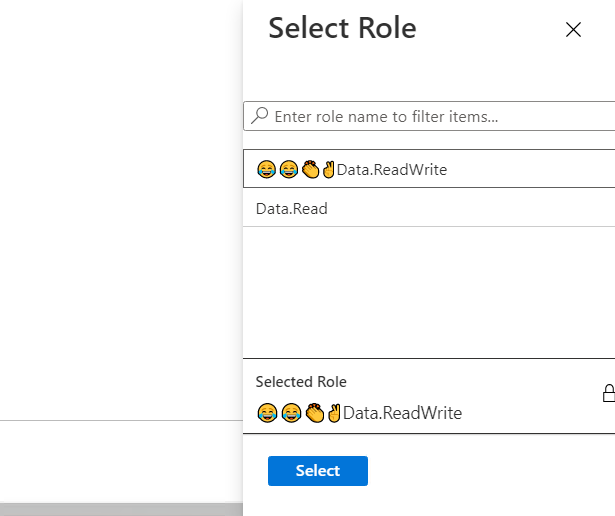
Task: Click the Selected Role label
Action: pos(301,382)
